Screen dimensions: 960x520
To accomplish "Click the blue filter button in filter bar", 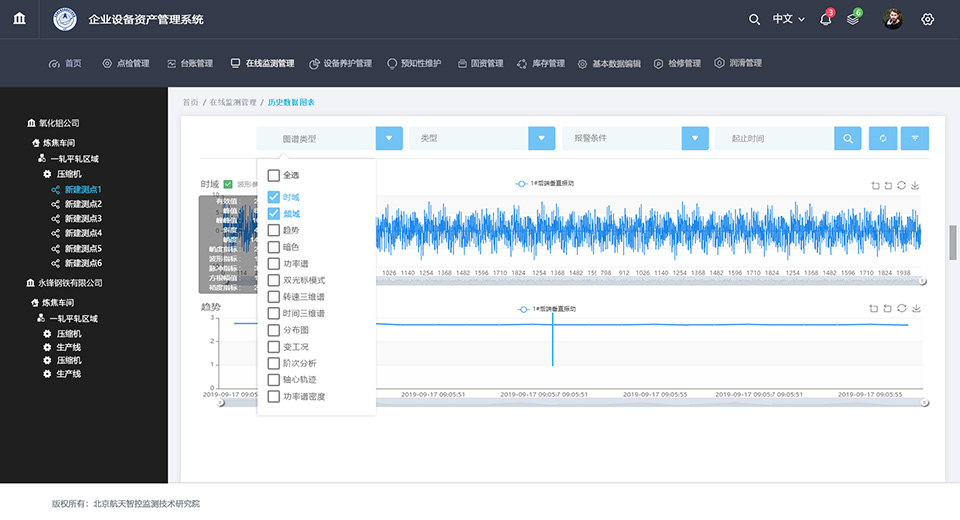I will click(x=914, y=139).
